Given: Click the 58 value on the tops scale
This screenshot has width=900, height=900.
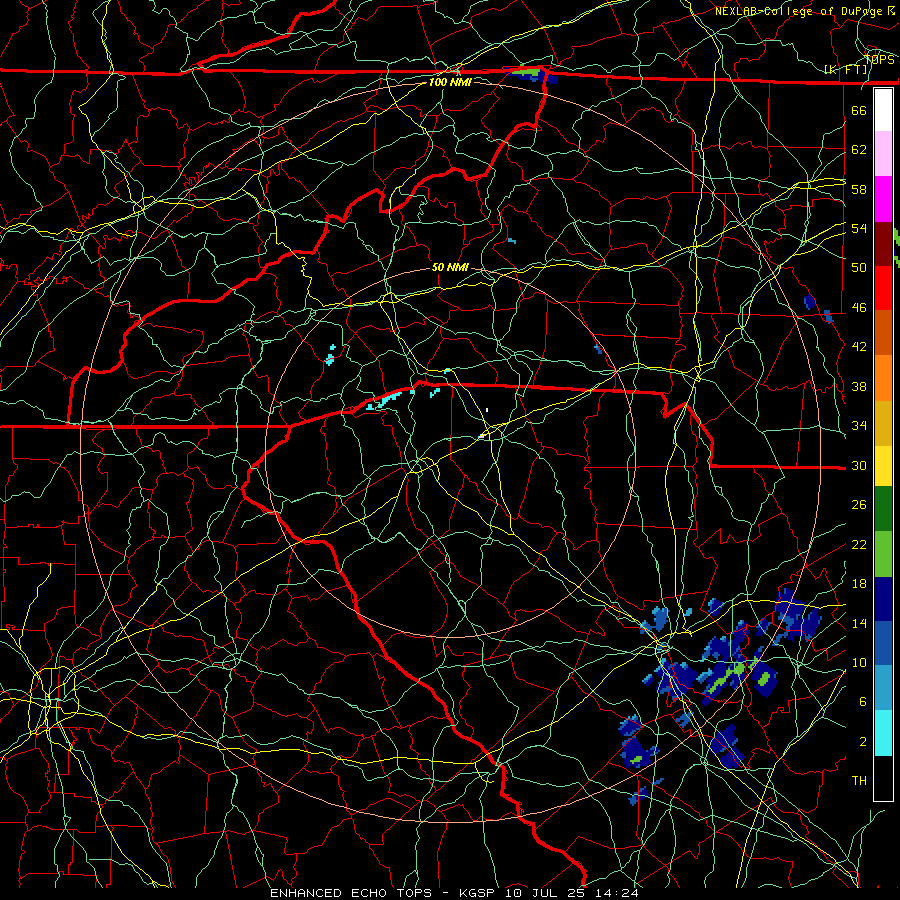Looking at the screenshot, I should pyautogui.click(x=859, y=189).
